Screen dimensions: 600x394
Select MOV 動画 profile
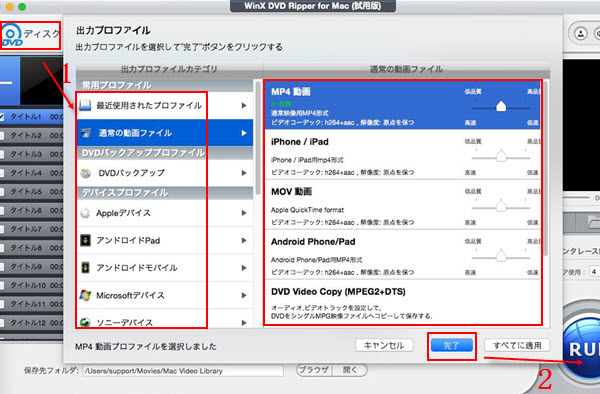pos(403,204)
